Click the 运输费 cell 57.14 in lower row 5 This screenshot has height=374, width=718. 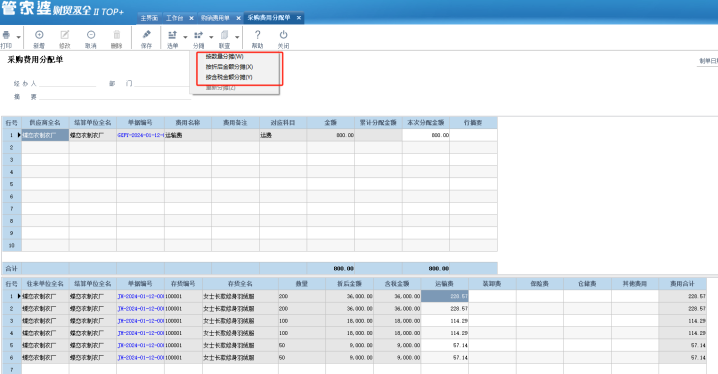(444, 345)
